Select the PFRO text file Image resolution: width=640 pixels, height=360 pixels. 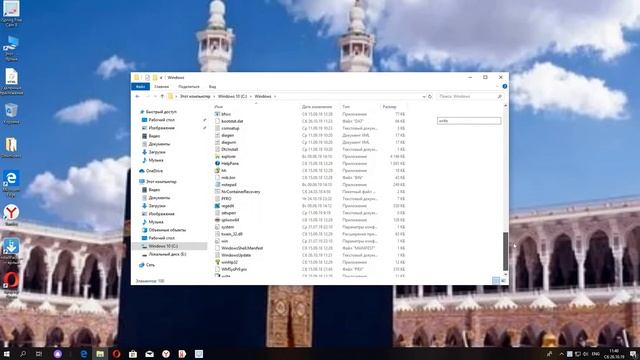pyautogui.click(x=226, y=199)
